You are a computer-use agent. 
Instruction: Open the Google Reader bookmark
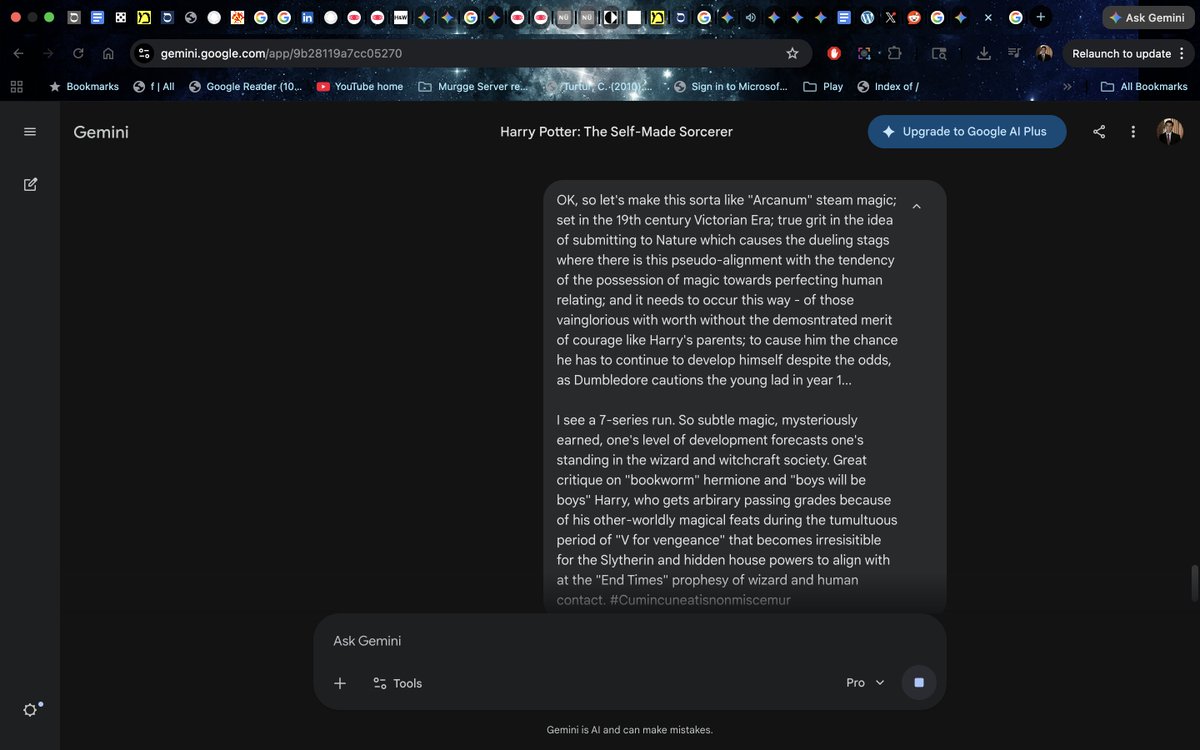(246, 86)
